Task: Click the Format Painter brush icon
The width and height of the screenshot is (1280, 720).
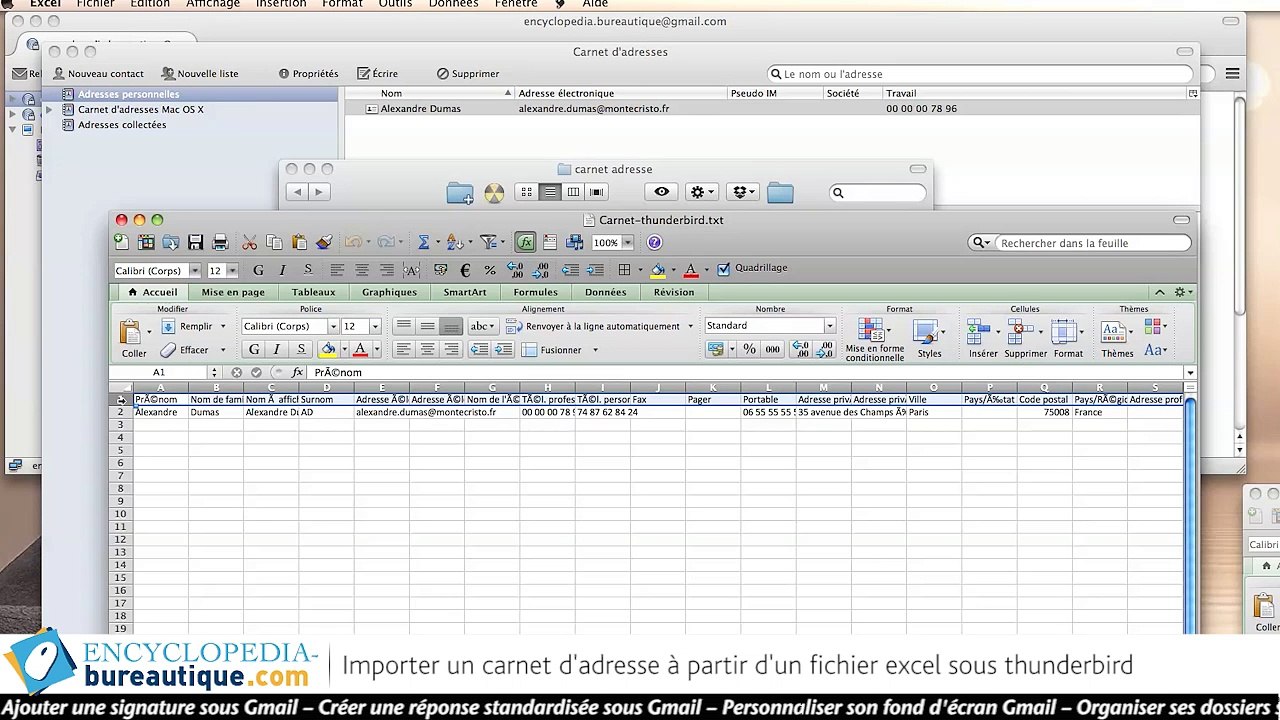Action: click(324, 242)
